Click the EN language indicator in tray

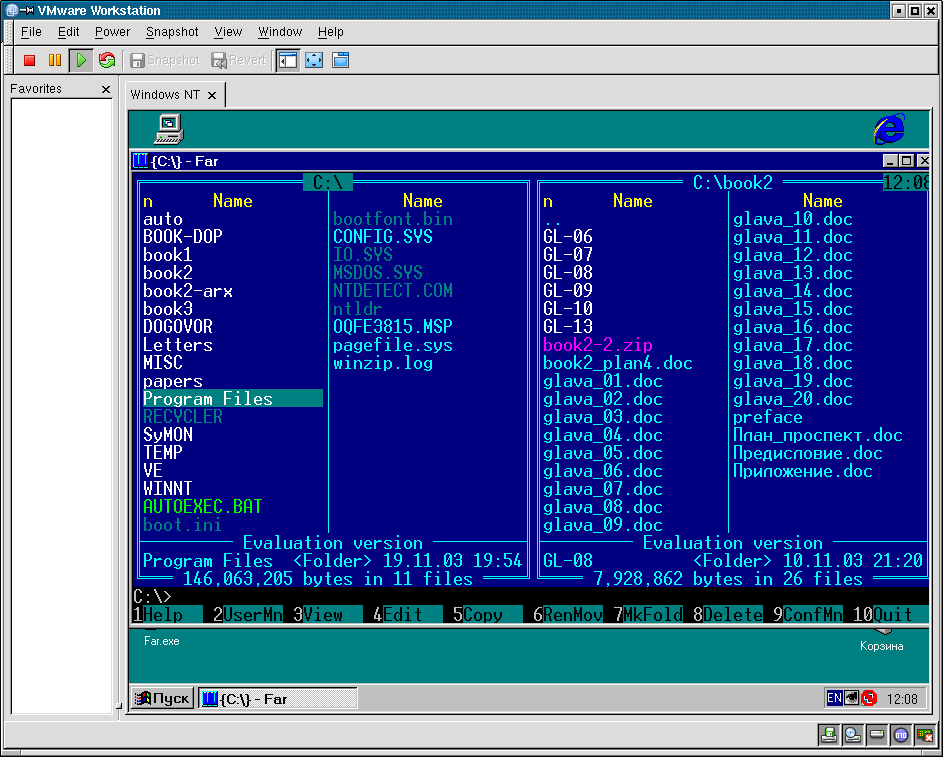(x=834, y=698)
